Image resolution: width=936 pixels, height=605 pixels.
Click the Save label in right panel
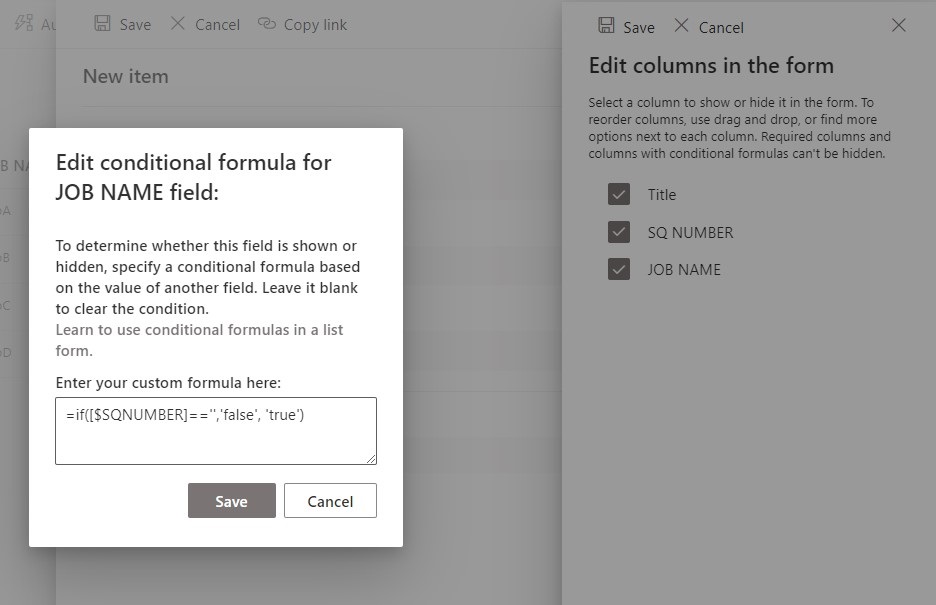tap(638, 27)
